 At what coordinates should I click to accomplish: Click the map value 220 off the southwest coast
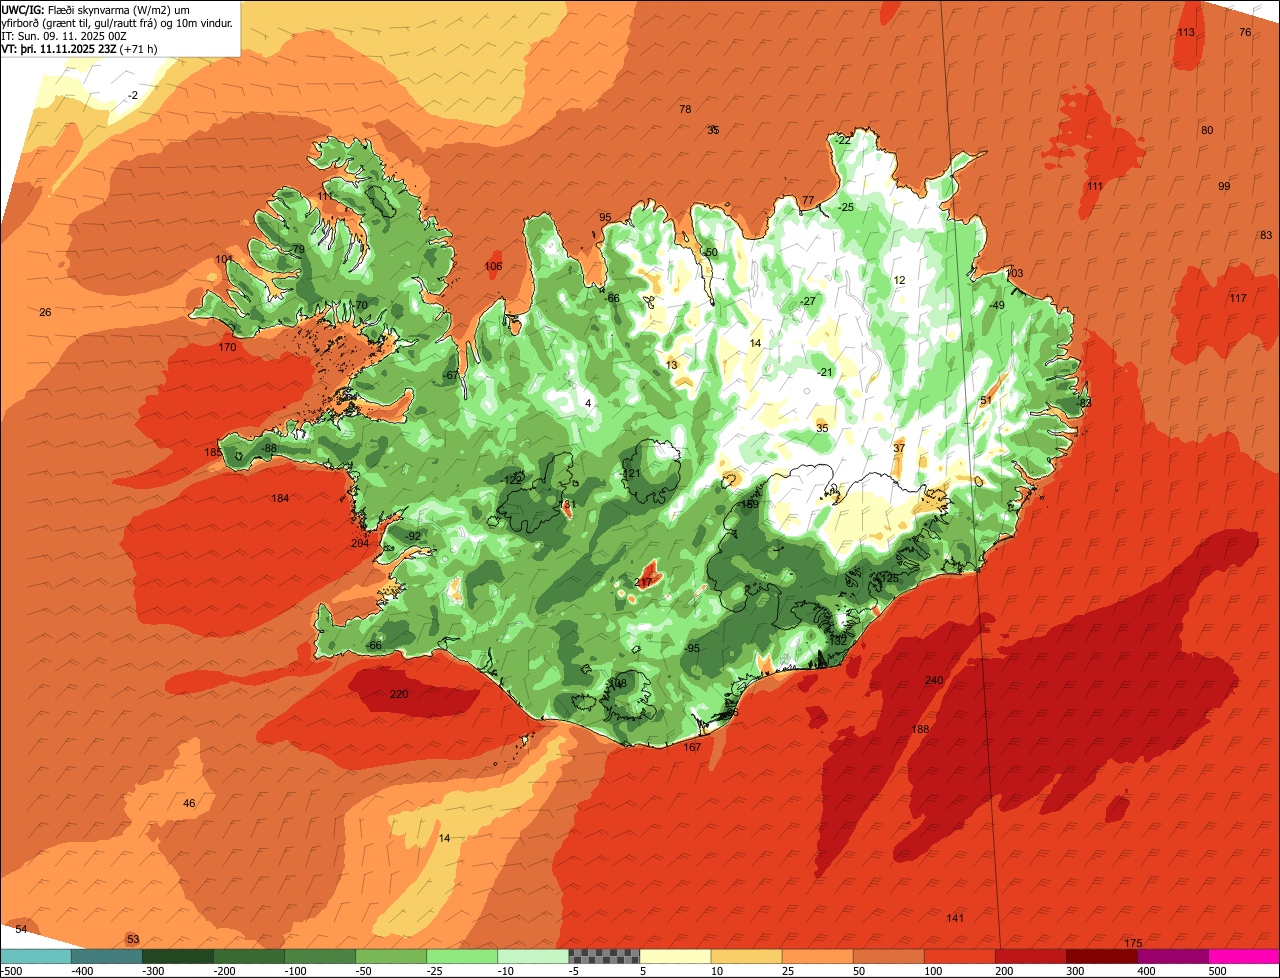pyautogui.click(x=399, y=694)
